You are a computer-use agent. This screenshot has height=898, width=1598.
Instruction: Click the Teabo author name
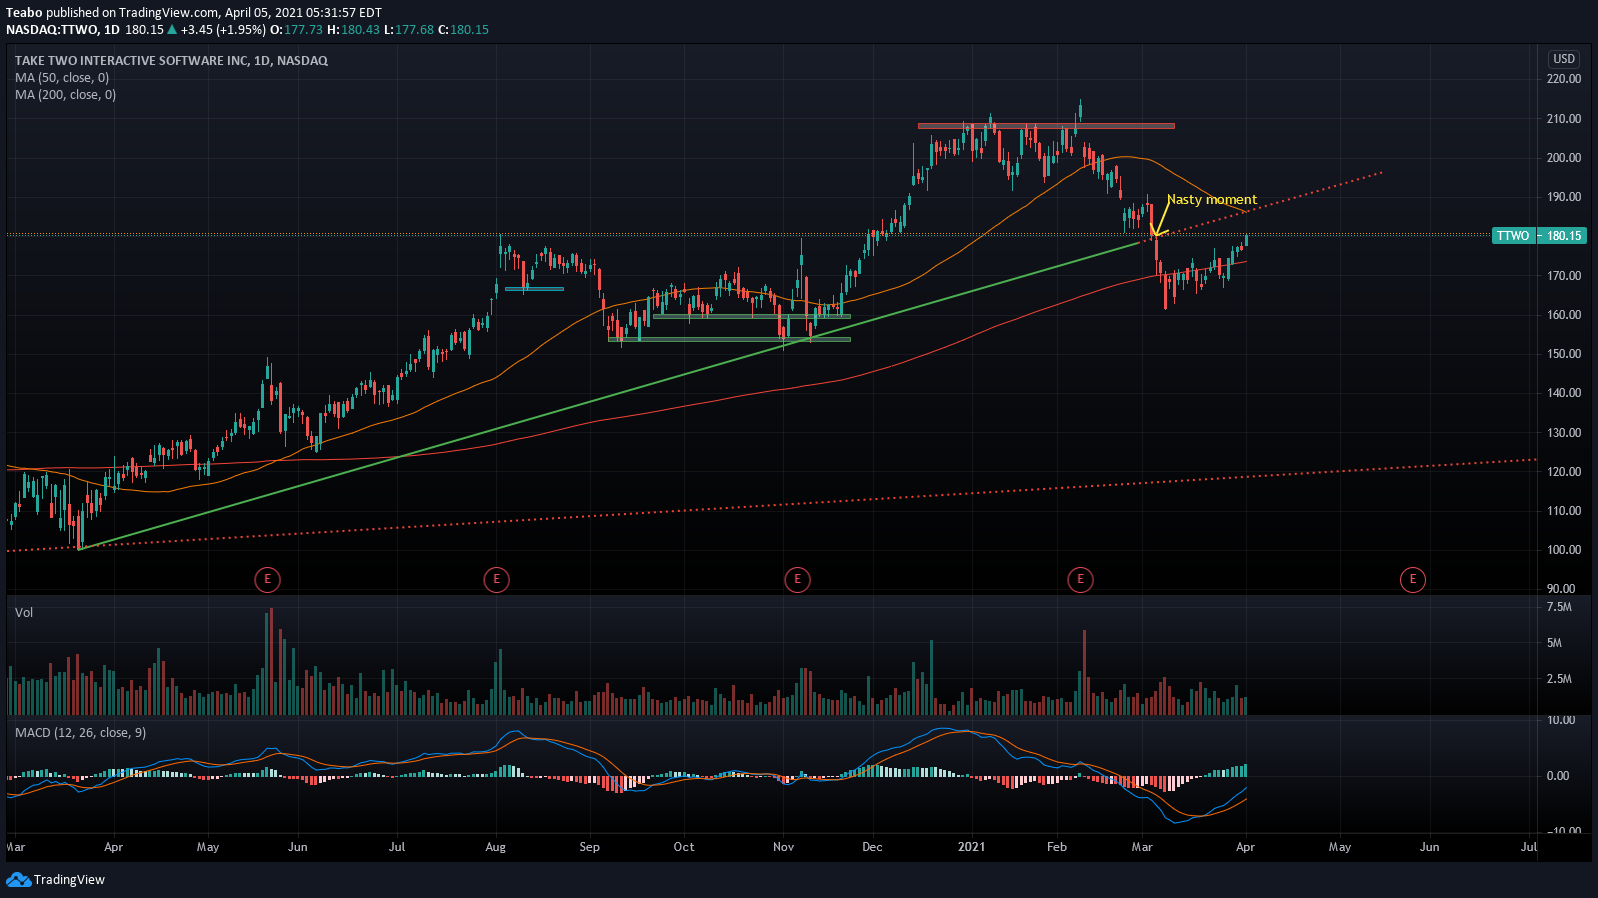tap(24, 13)
